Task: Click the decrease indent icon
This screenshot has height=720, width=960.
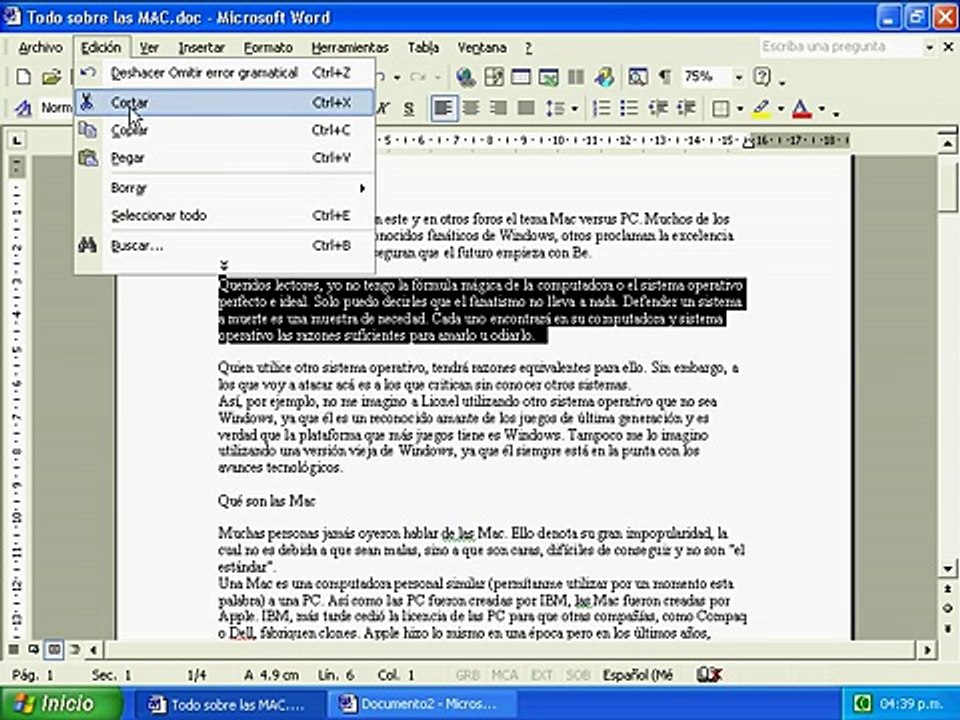Action: pyautogui.click(x=658, y=109)
